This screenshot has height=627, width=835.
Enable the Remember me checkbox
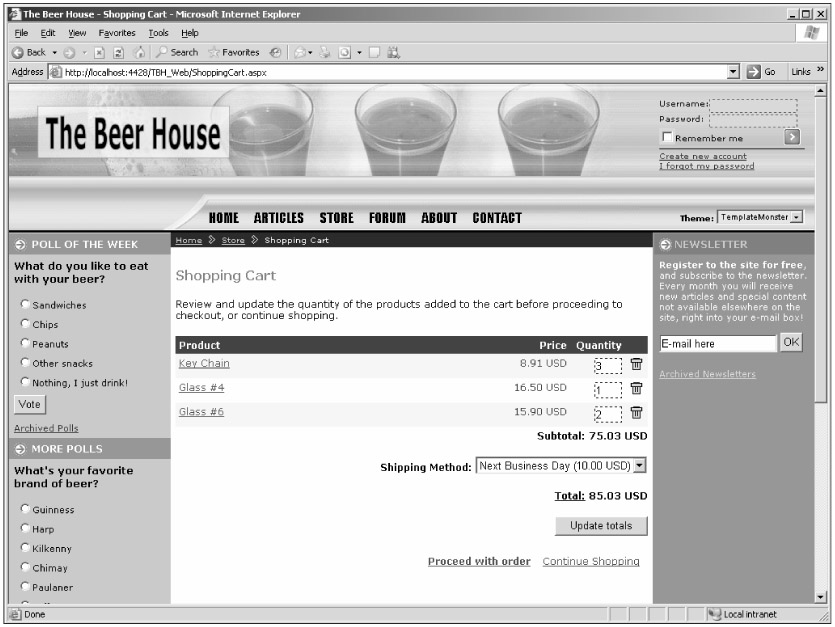pos(667,138)
